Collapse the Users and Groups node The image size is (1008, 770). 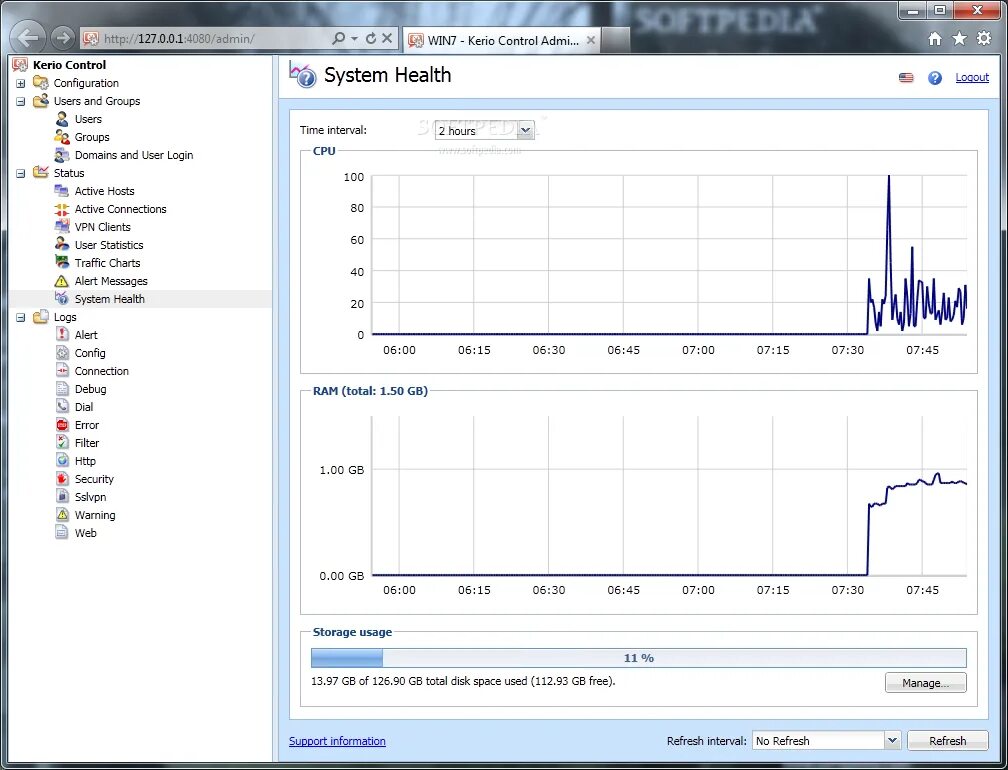21,102
